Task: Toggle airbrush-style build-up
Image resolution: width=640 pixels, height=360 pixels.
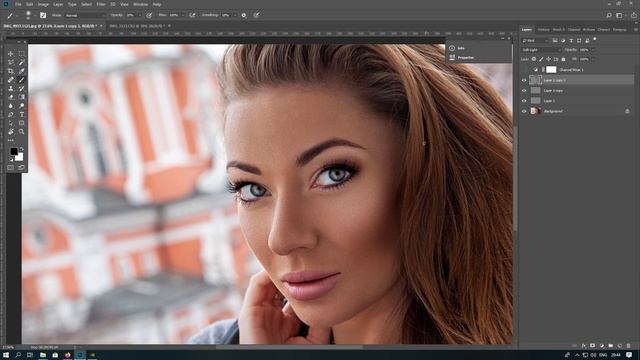Action: (192, 15)
